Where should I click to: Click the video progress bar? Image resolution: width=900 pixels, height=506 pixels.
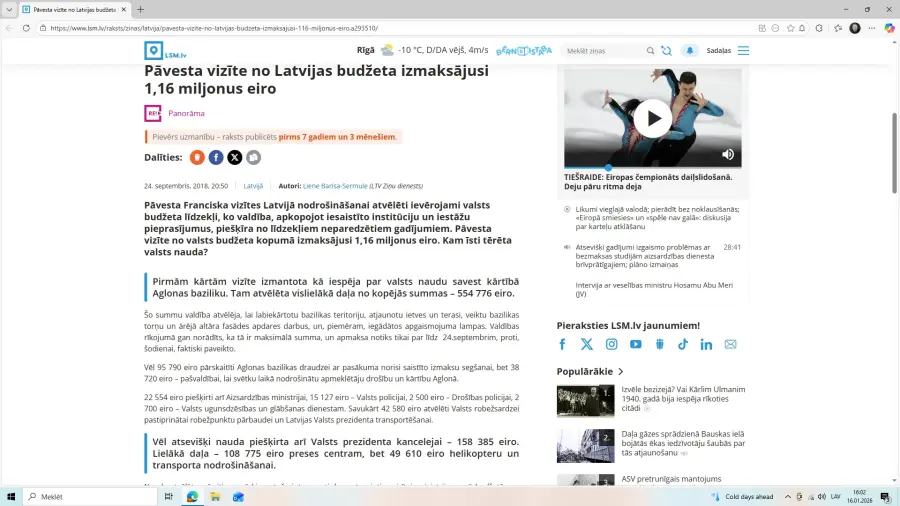click(652, 167)
